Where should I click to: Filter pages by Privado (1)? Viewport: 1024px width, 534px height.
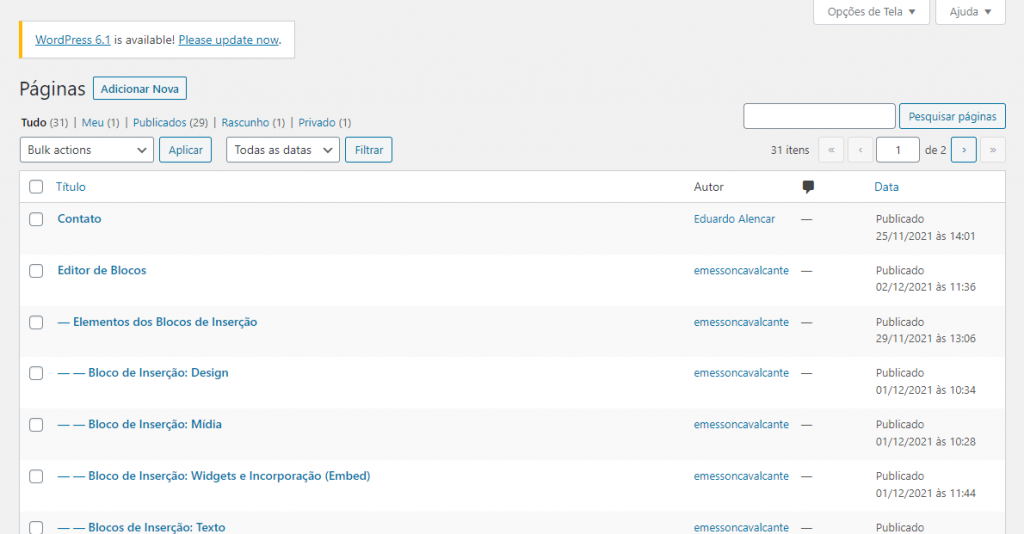325,122
